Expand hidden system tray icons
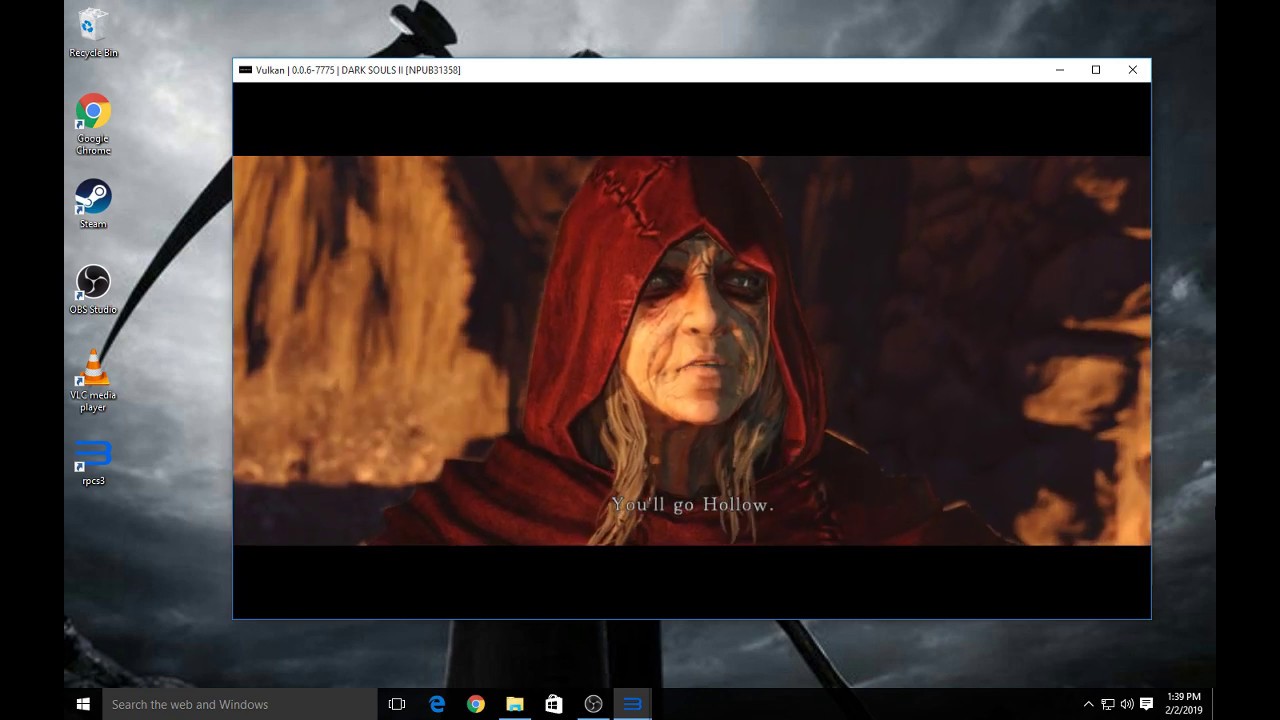The width and height of the screenshot is (1280, 720). tap(1088, 704)
